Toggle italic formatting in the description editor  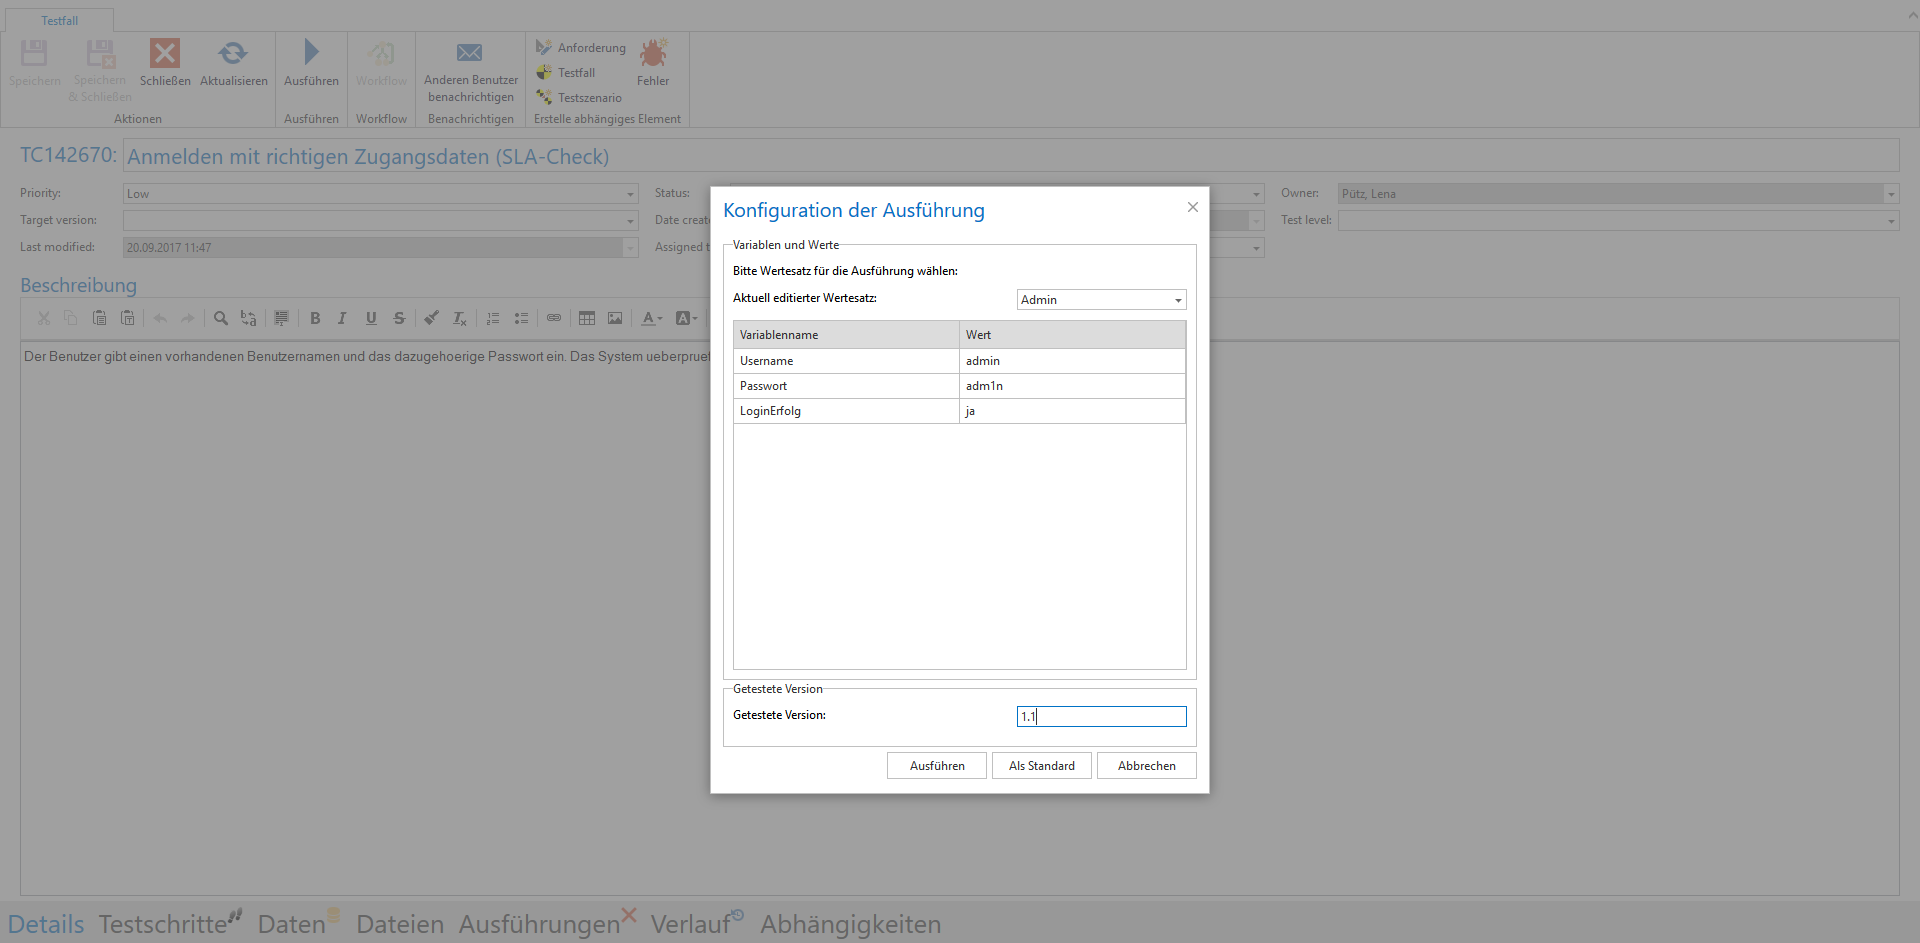pos(342,318)
